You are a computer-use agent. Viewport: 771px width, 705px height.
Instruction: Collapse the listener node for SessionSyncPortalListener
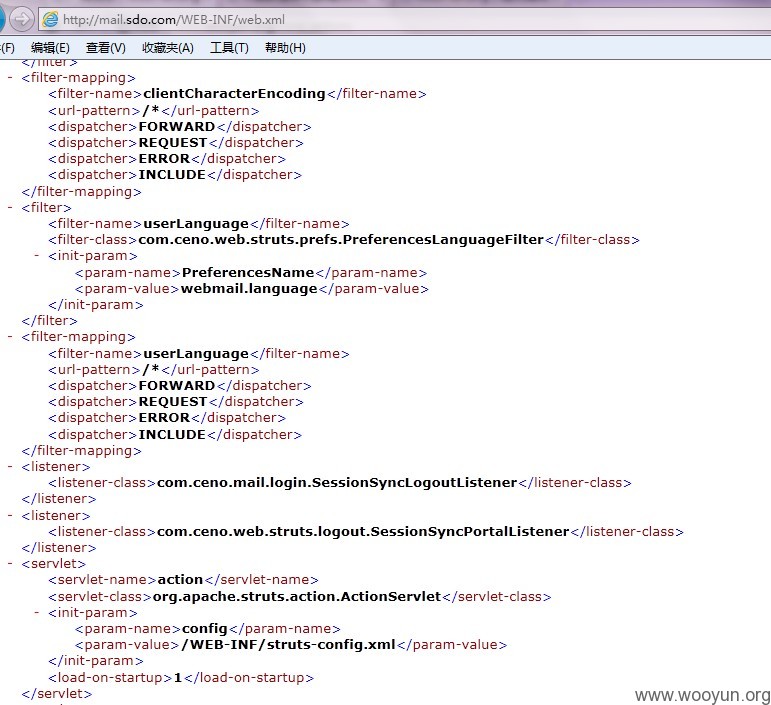click(x=10, y=515)
